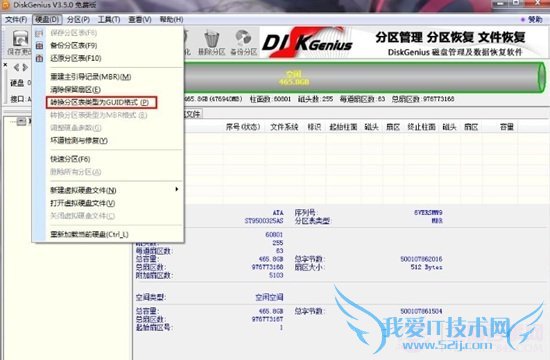The height and width of the screenshot is (360, 550).
Task: Convert partition table to GUID format (P)
Action: pyautogui.click(x=101, y=102)
